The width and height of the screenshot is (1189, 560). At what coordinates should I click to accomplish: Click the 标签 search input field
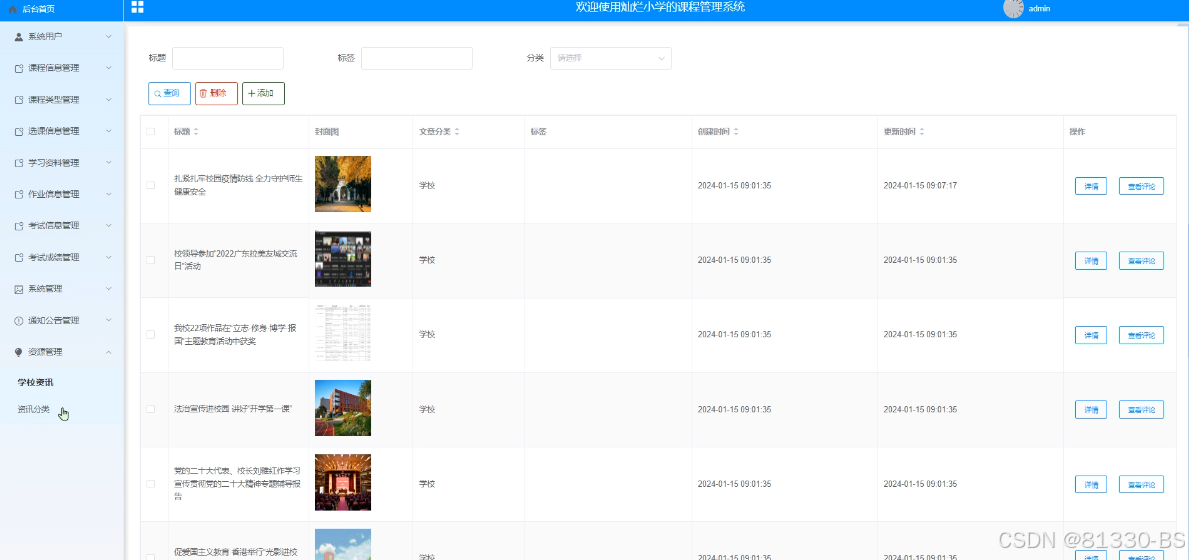pyautogui.click(x=416, y=58)
